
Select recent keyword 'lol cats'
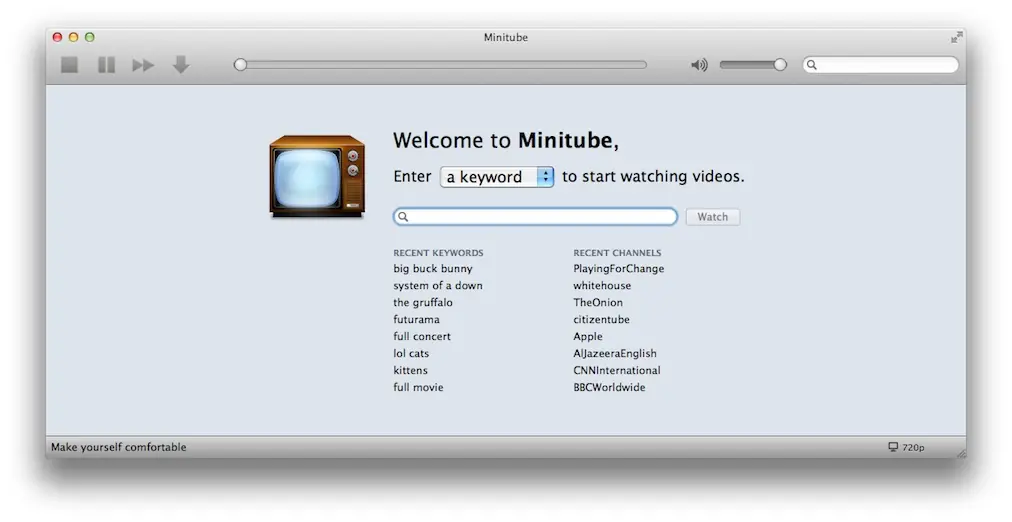pos(411,353)
